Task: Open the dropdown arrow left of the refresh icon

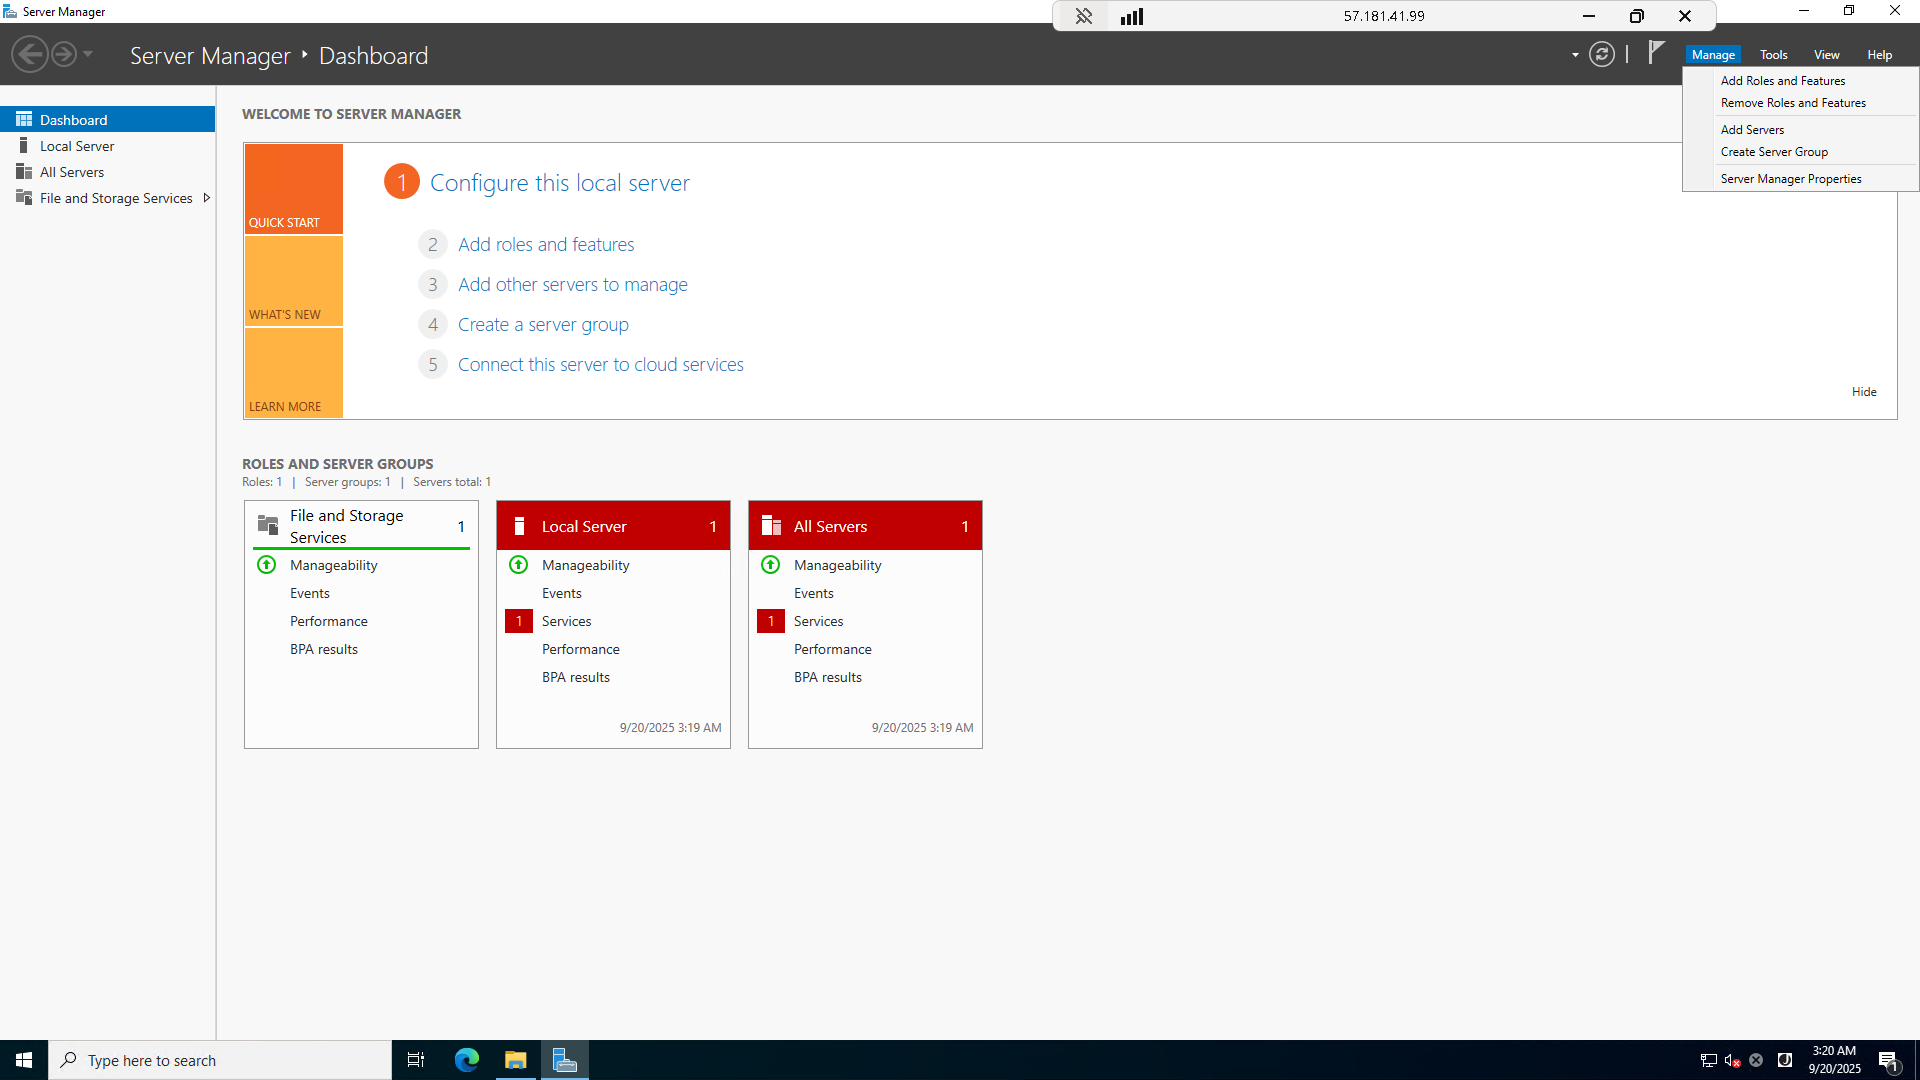Action: click(1575, 55)
